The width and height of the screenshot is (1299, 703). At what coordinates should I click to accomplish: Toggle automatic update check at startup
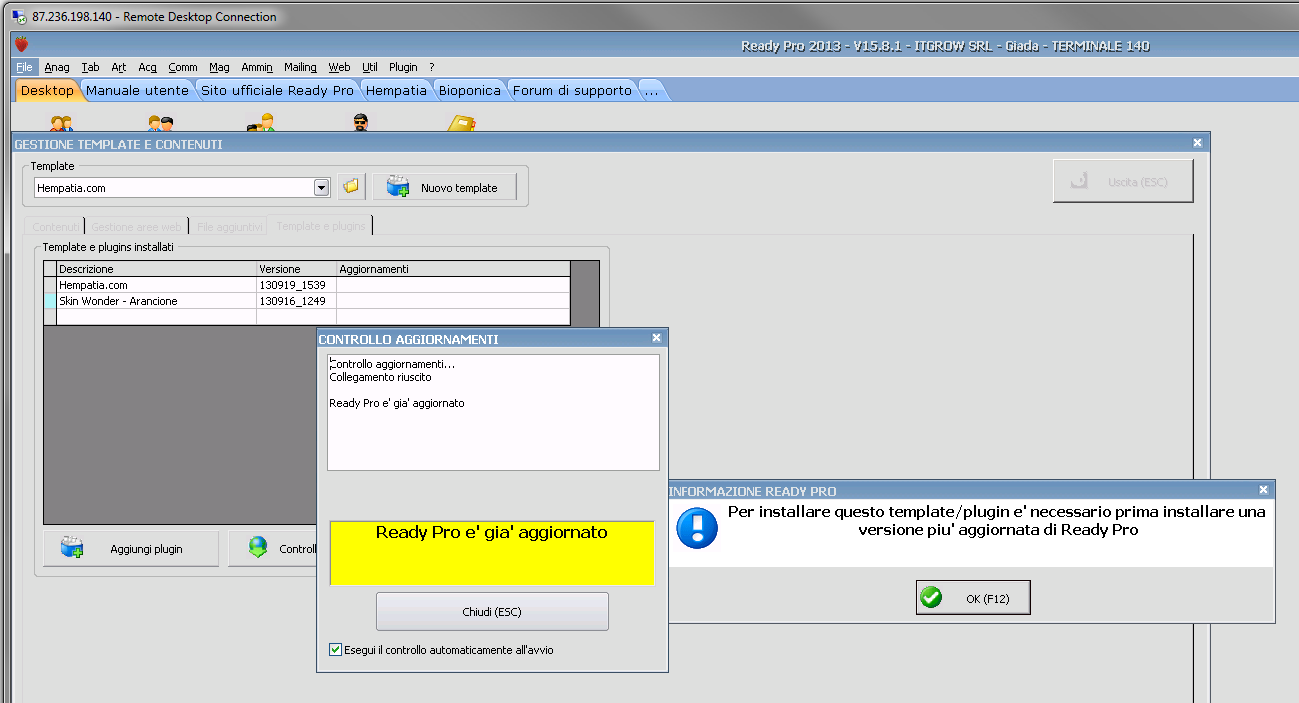pyautogui.click(x=335, y=650)
